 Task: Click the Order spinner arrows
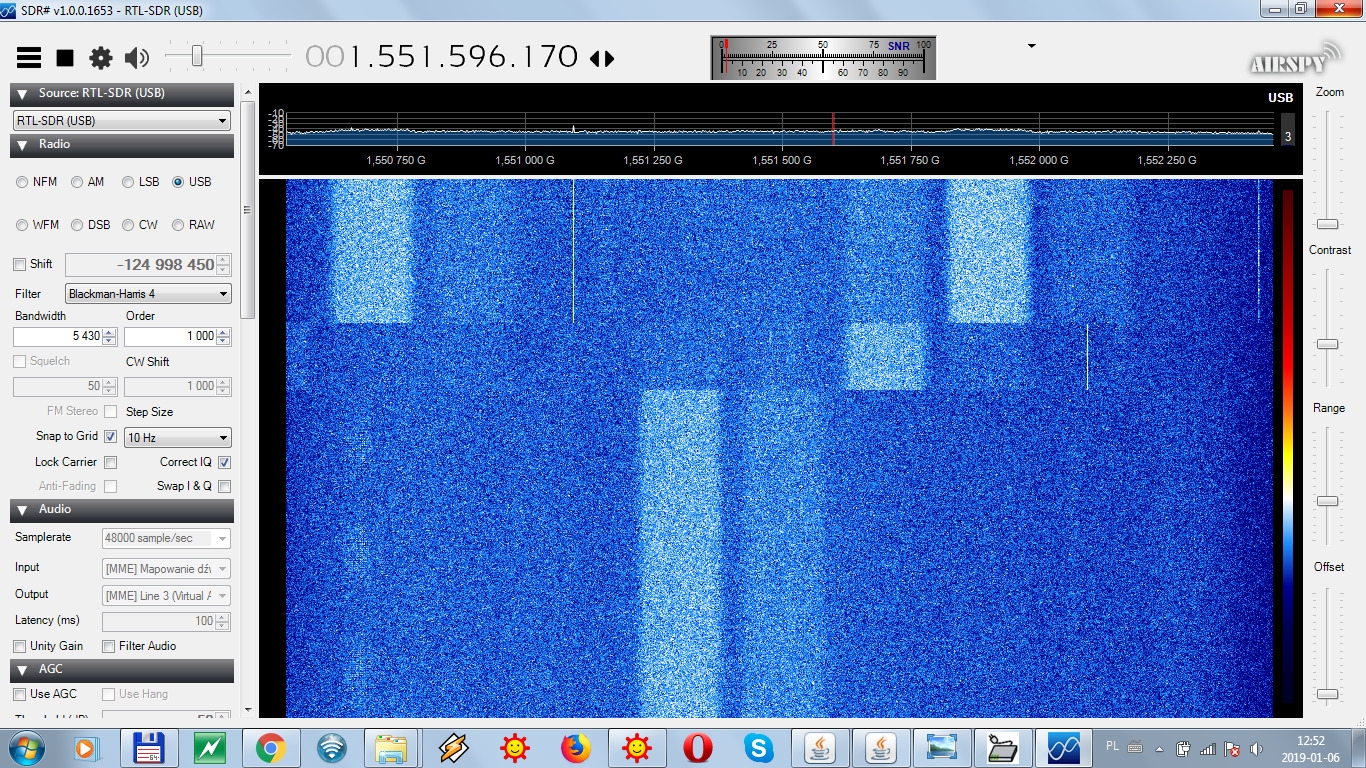pos(224,336)
